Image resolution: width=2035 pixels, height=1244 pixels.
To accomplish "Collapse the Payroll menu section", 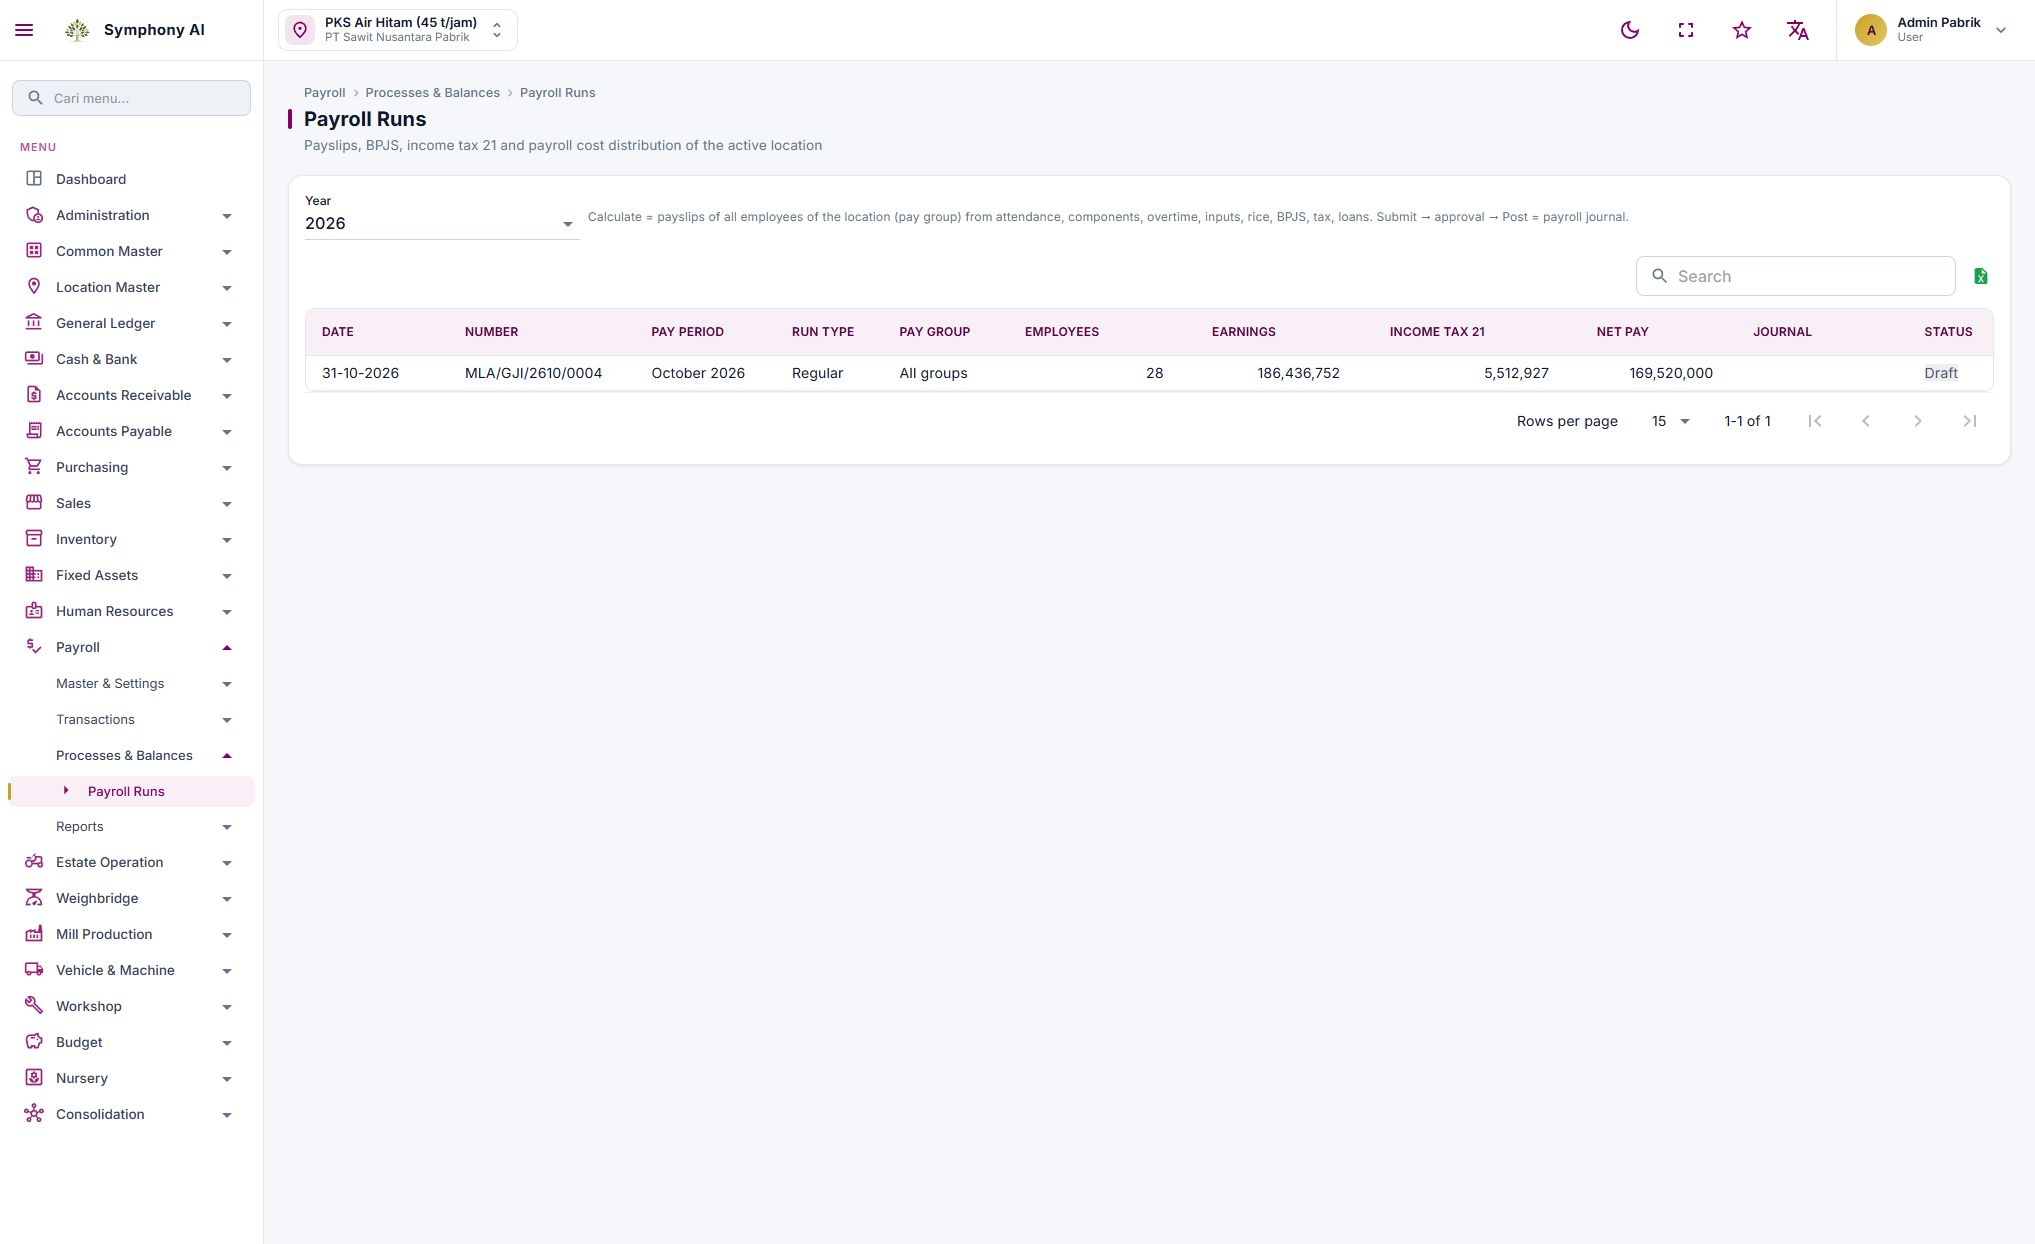I will [x=131, y=647].
